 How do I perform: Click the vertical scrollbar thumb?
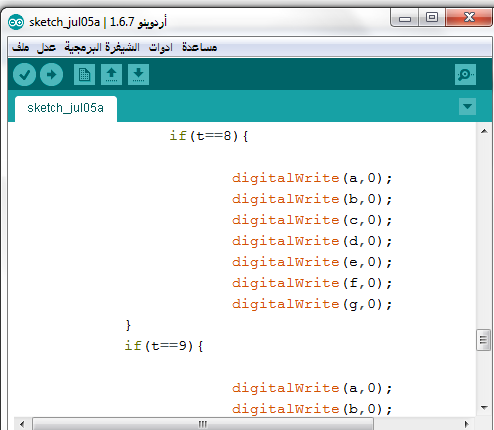(x=483, y=340)
